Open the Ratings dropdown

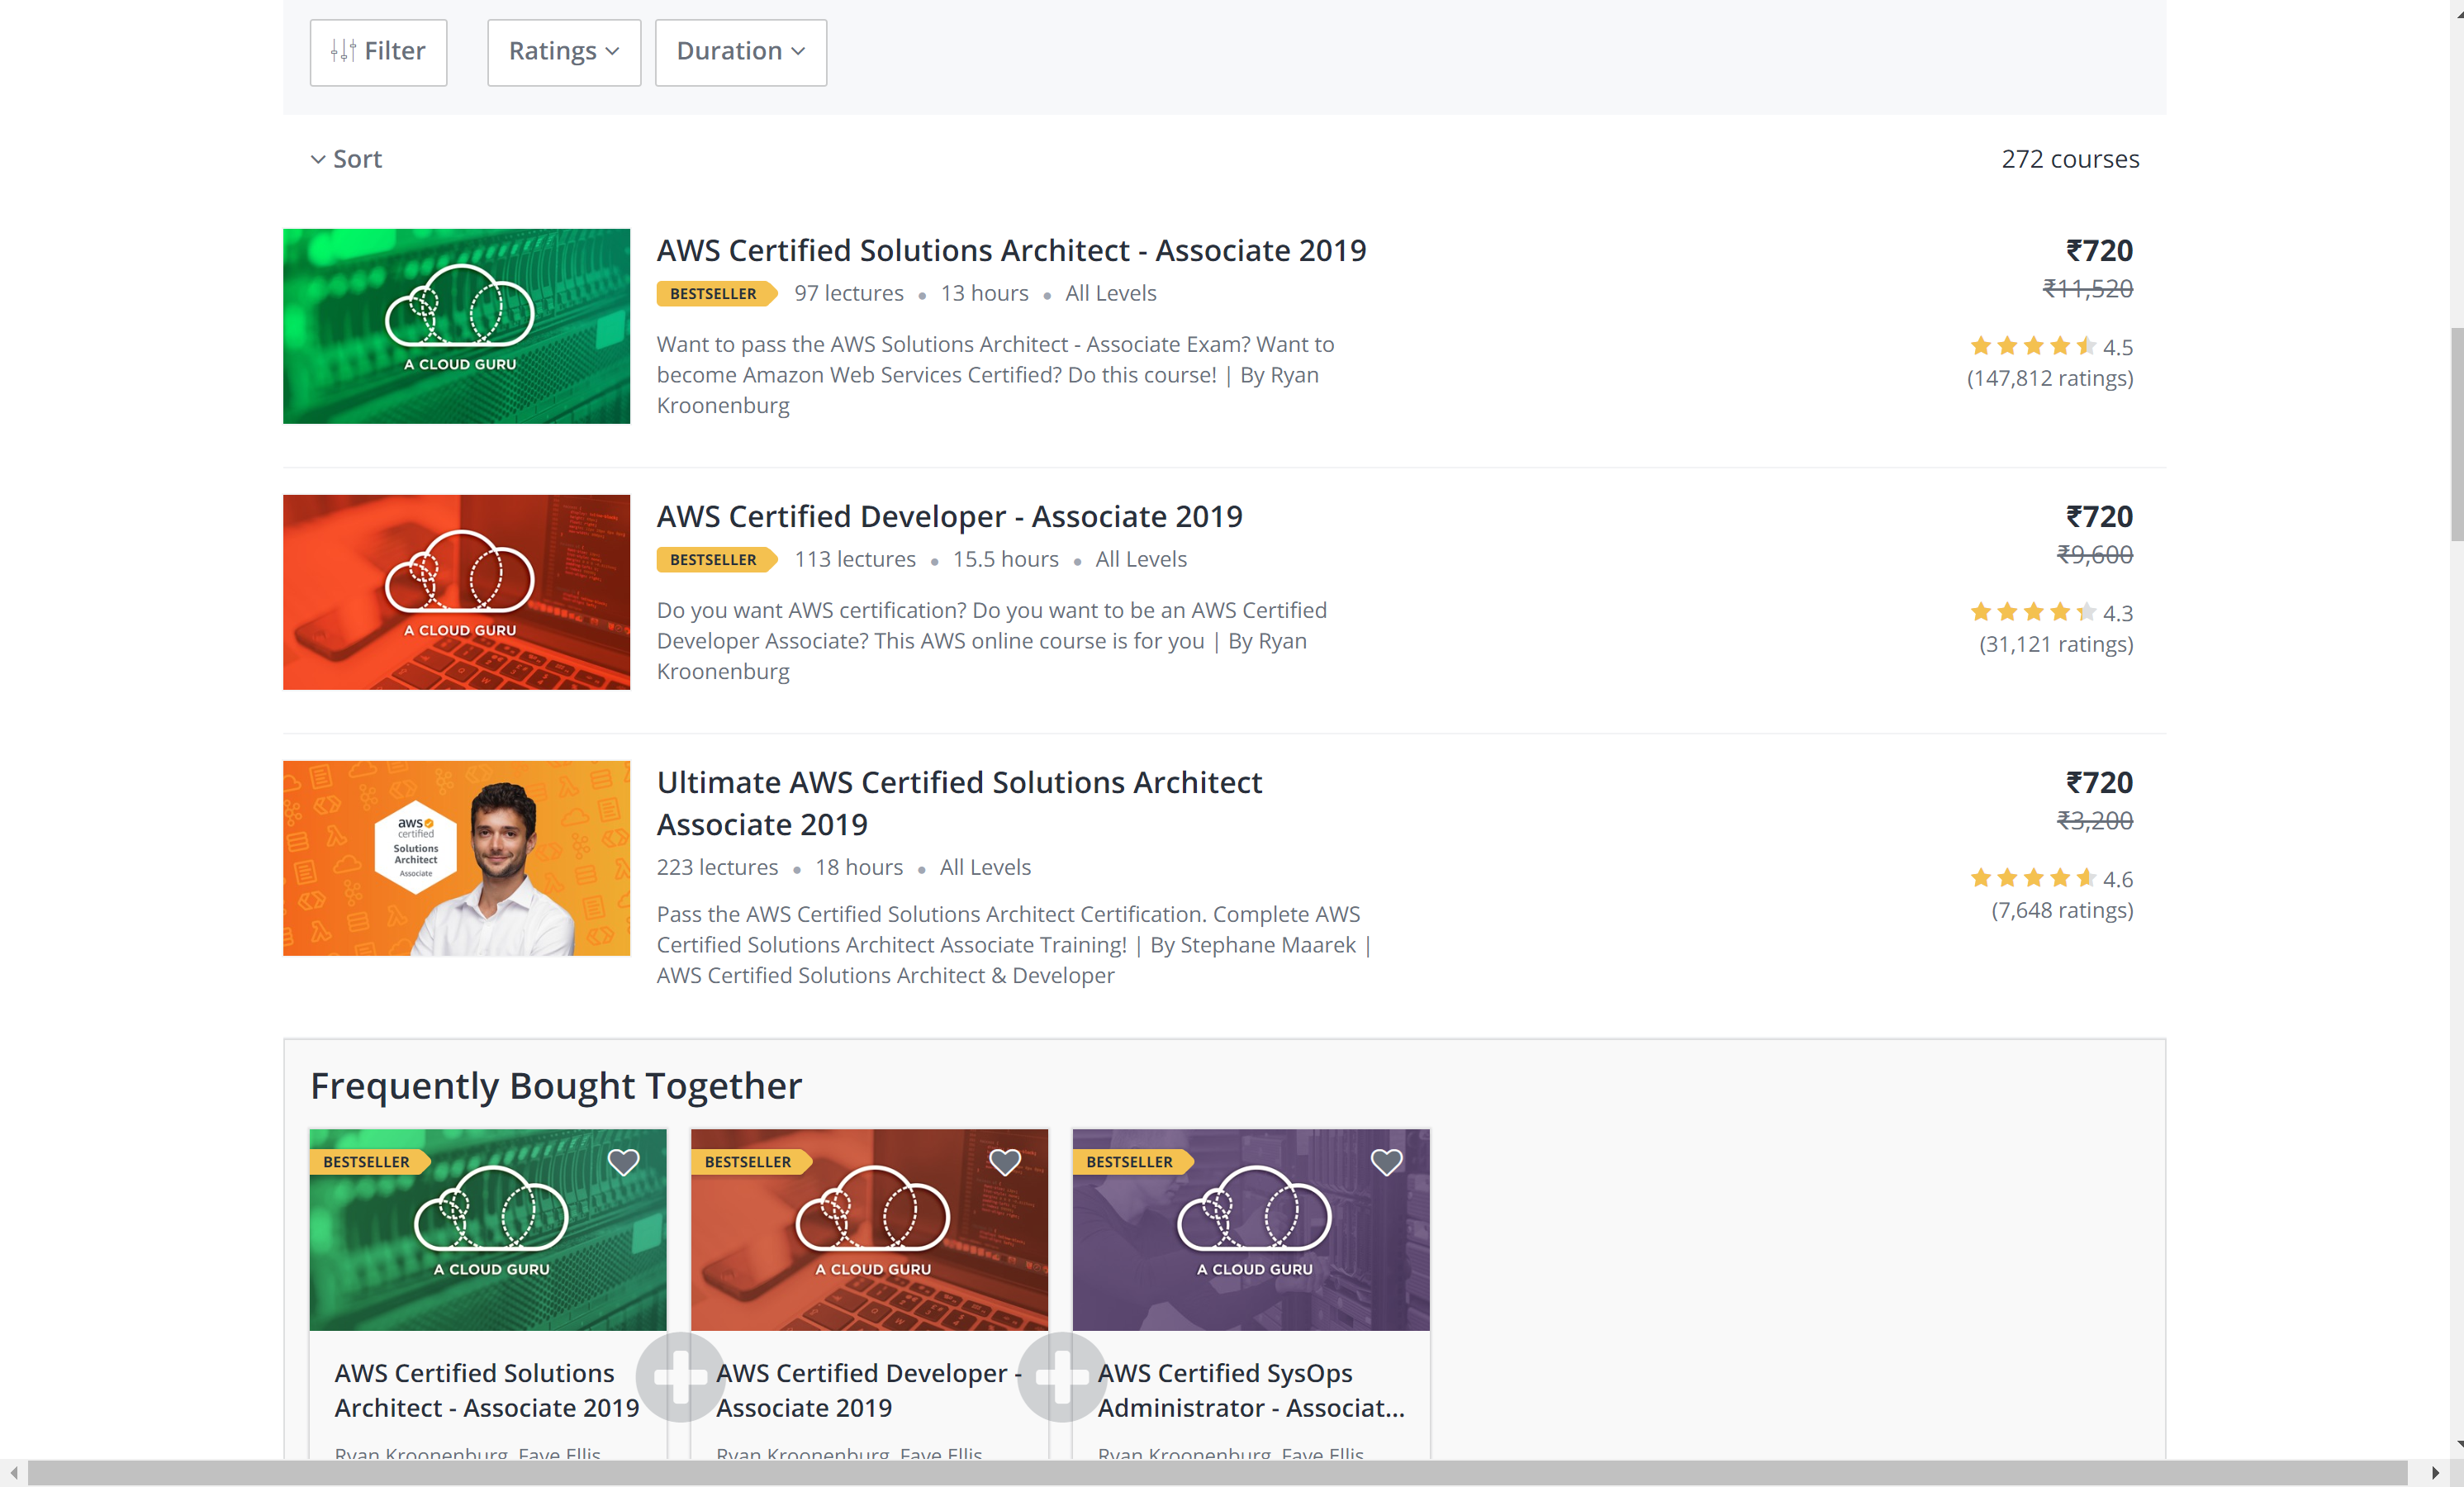[x=563, y=52]
